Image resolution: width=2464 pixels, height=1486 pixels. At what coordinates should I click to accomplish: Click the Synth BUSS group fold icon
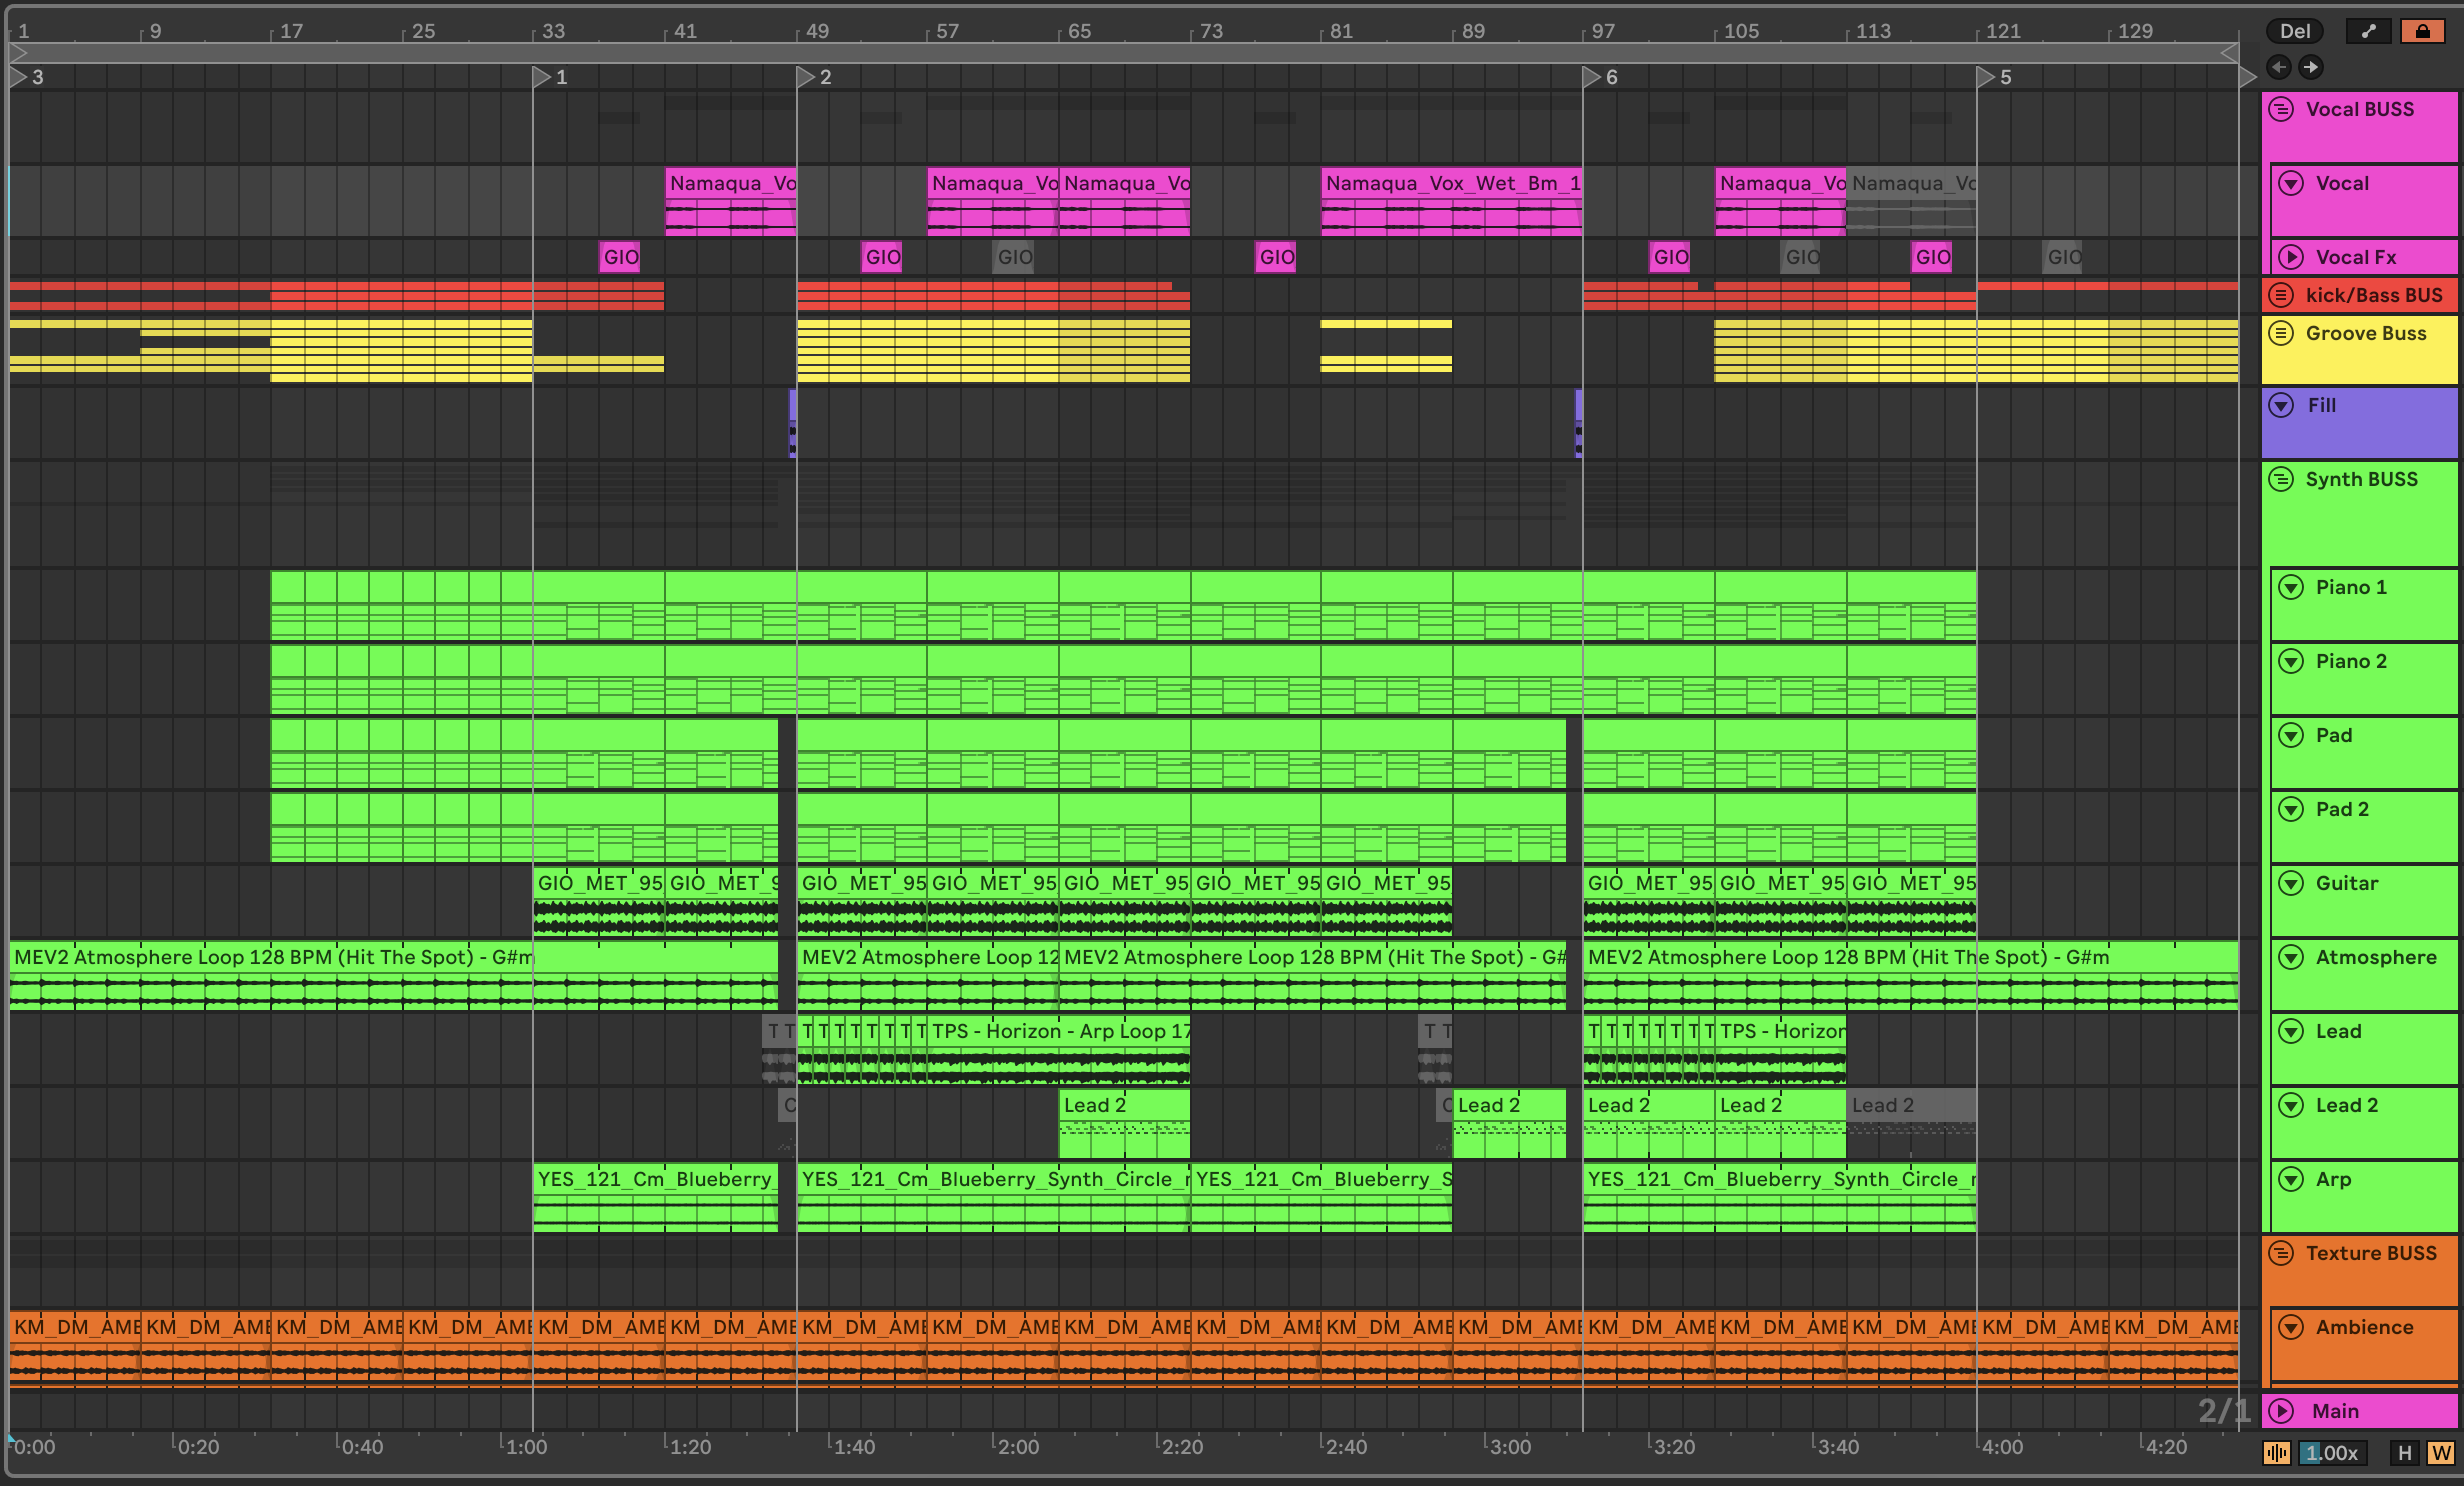coord(2281,479)
